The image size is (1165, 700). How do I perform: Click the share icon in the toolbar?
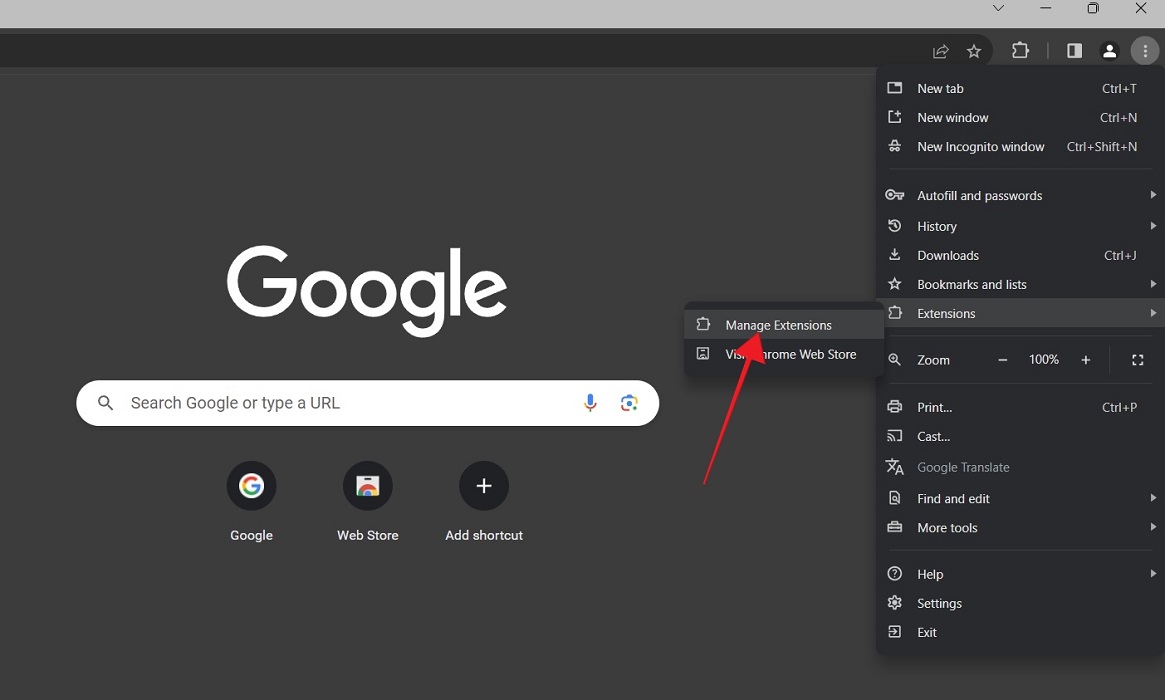(x=940, y=50)
